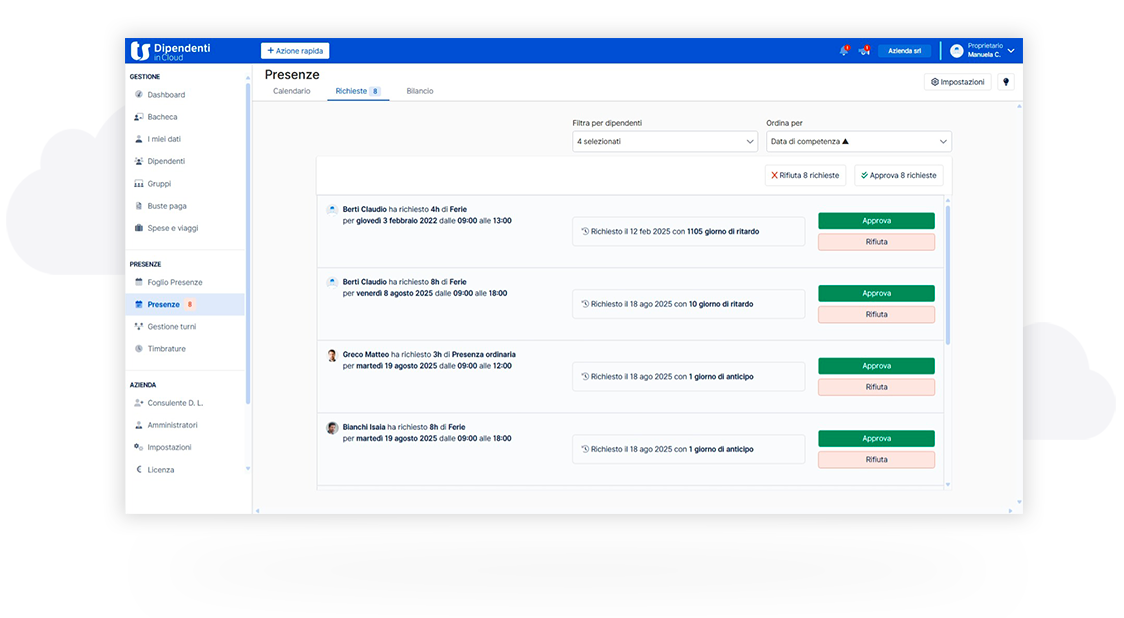
Task: Click the history icon in '1105 giorno di ritardo' box
Action: [x=585, y=232]
